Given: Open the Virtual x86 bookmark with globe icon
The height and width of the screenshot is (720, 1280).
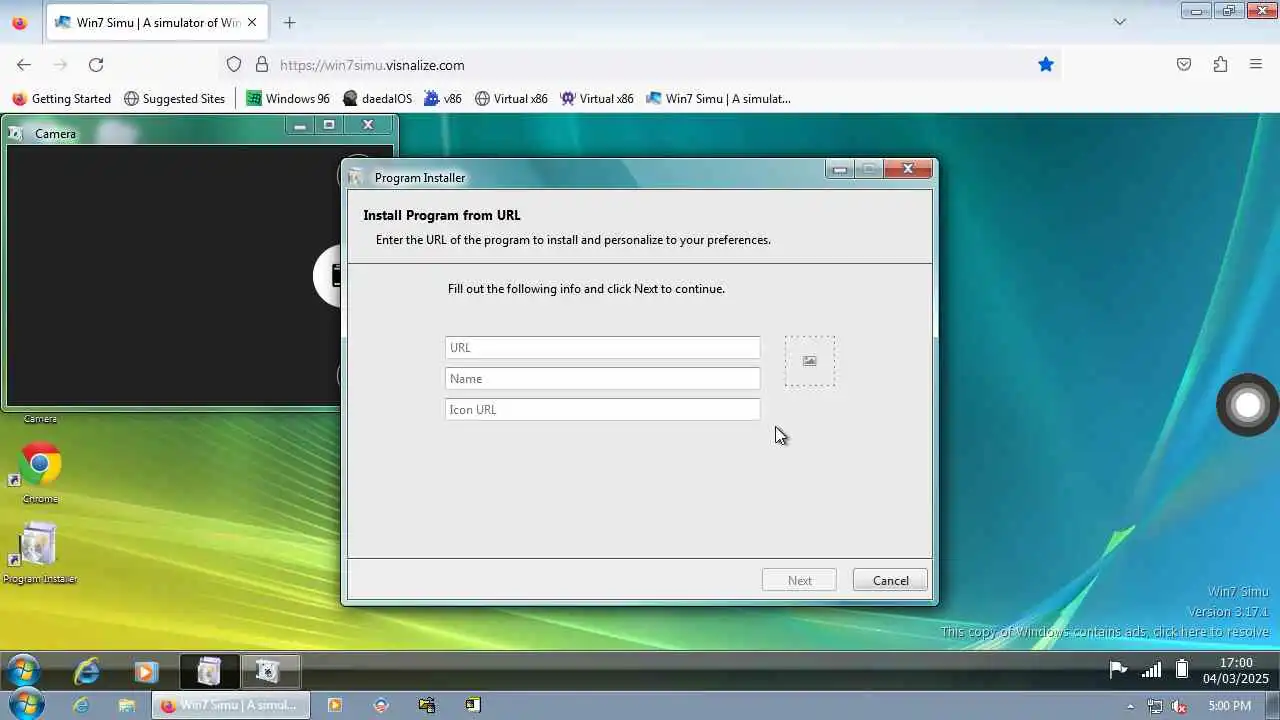Looking at the screenshot, I should pyautogui.click(x=511, y=98).
